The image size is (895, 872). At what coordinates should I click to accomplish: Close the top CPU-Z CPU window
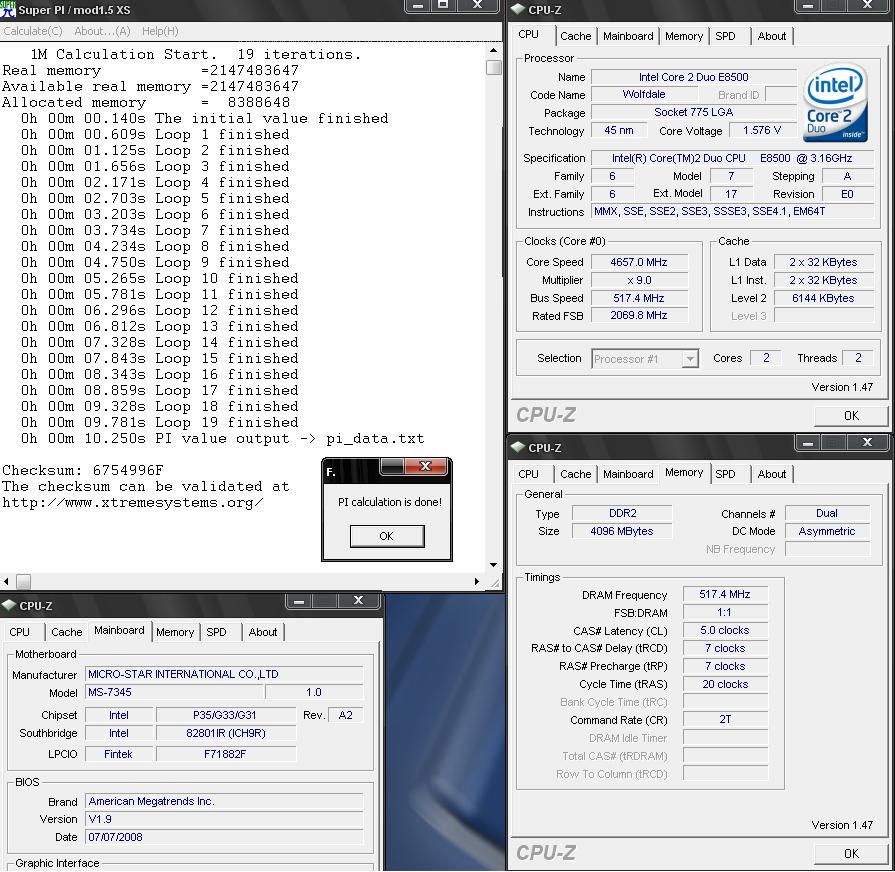click(x=868, y=5)
